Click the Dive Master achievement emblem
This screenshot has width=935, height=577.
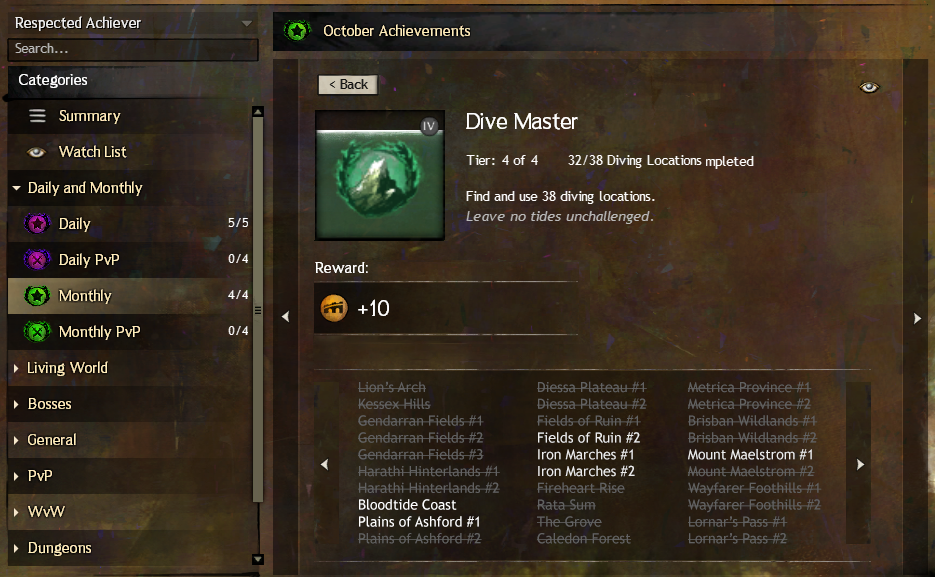pyautogui.click(x=380, y=175)
